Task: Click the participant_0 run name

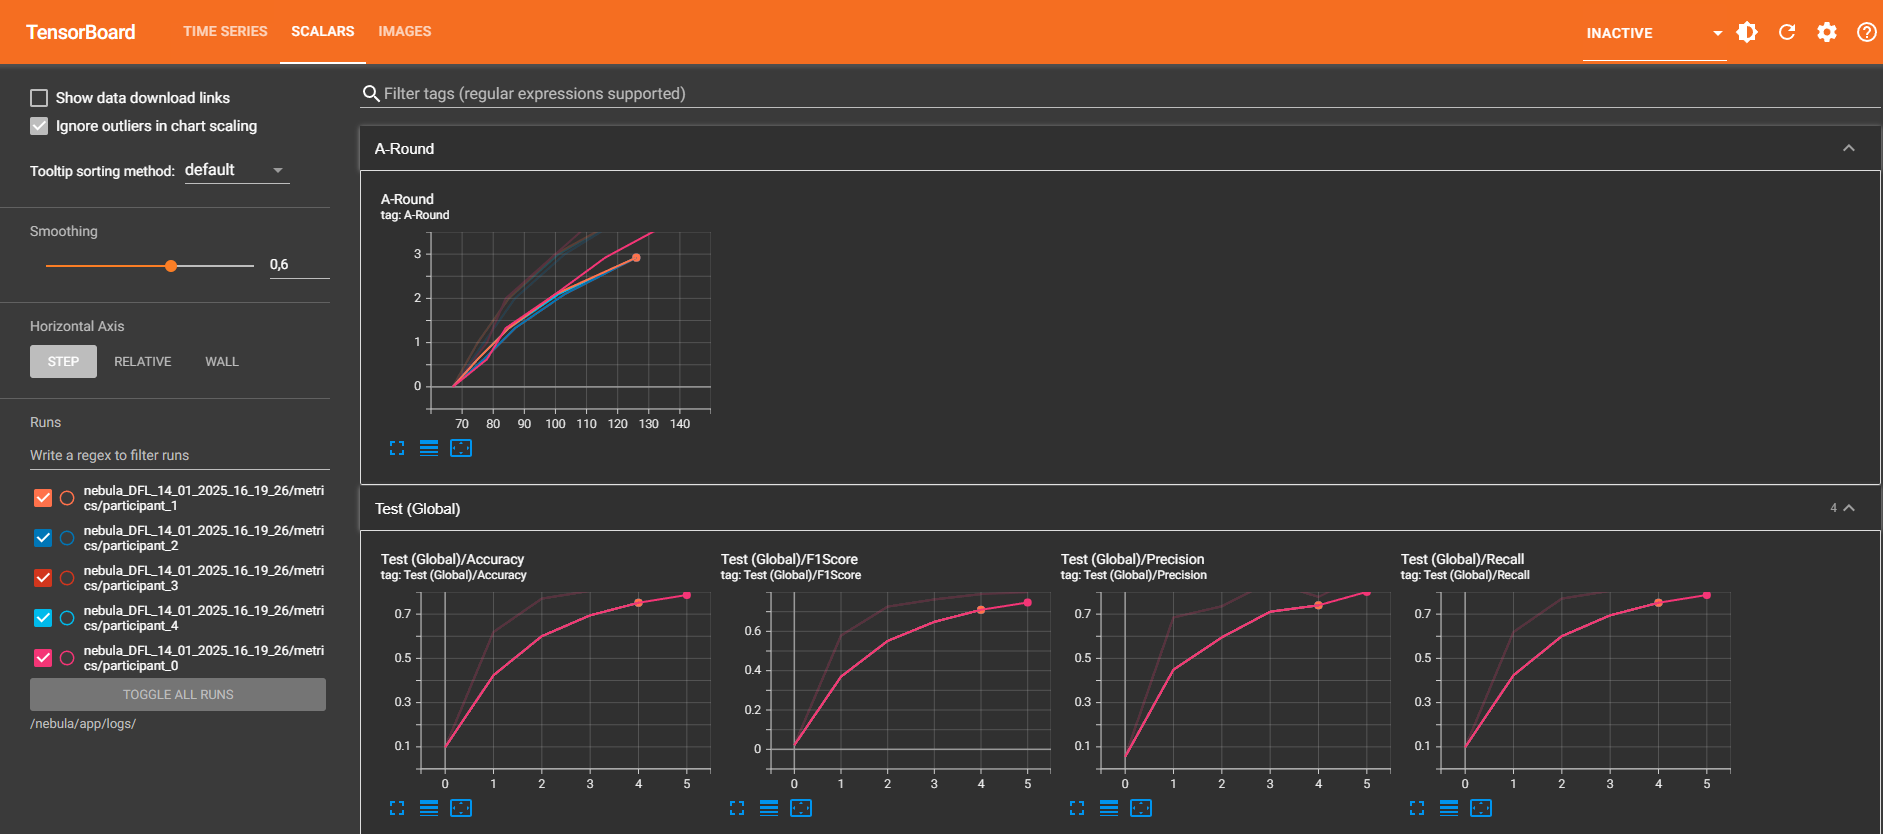Action: tap(204, 658)
